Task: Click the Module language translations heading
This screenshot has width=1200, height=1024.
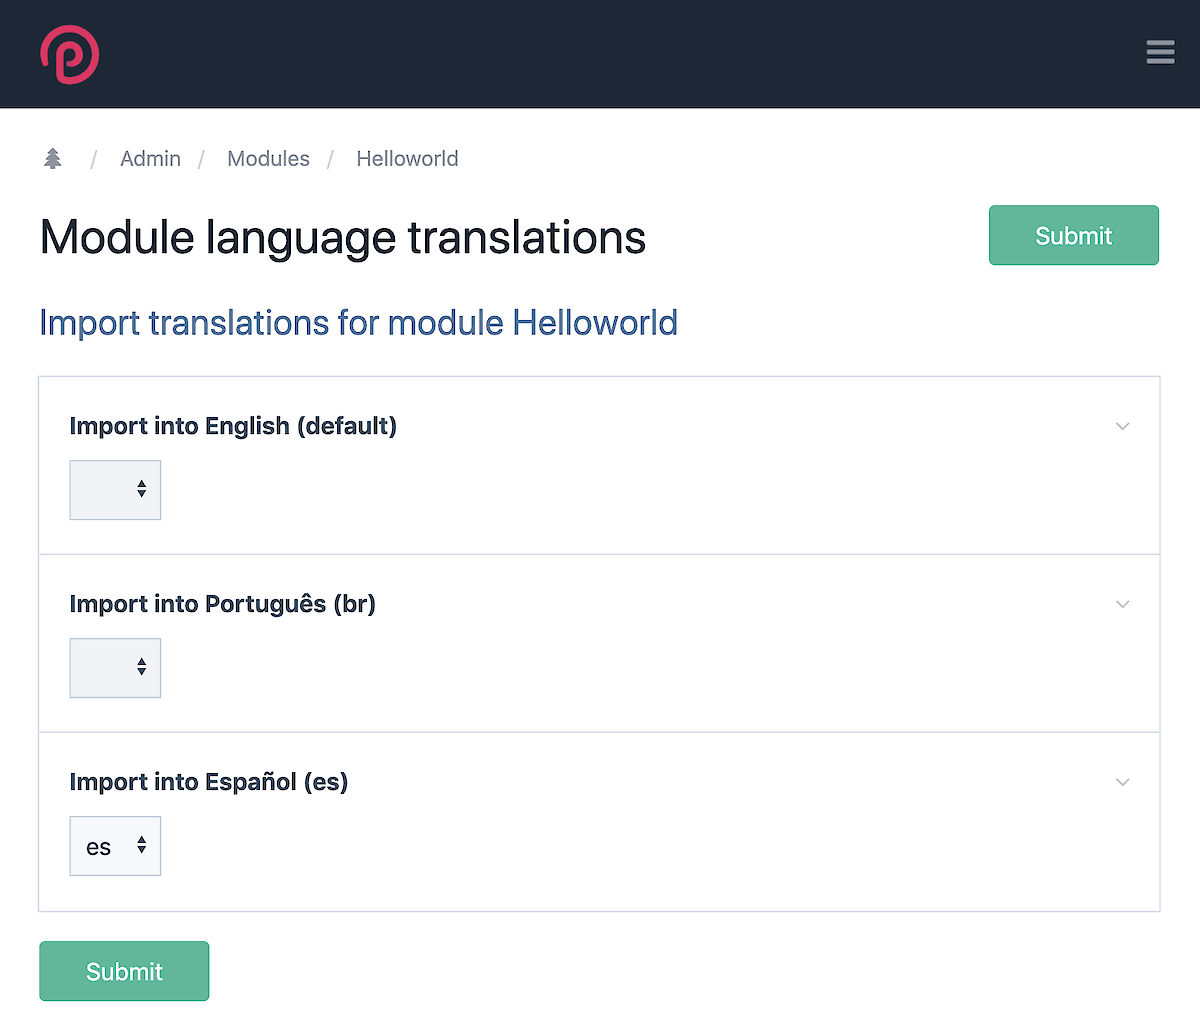Action: pyautogui.click(x=343, y=238)
